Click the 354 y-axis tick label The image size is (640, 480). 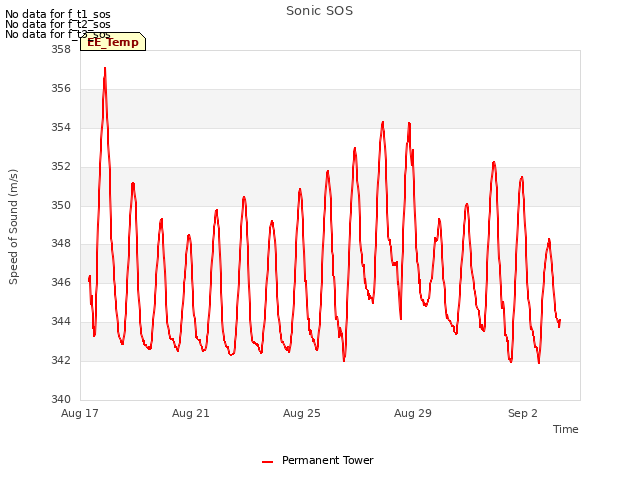coord(61,128)
